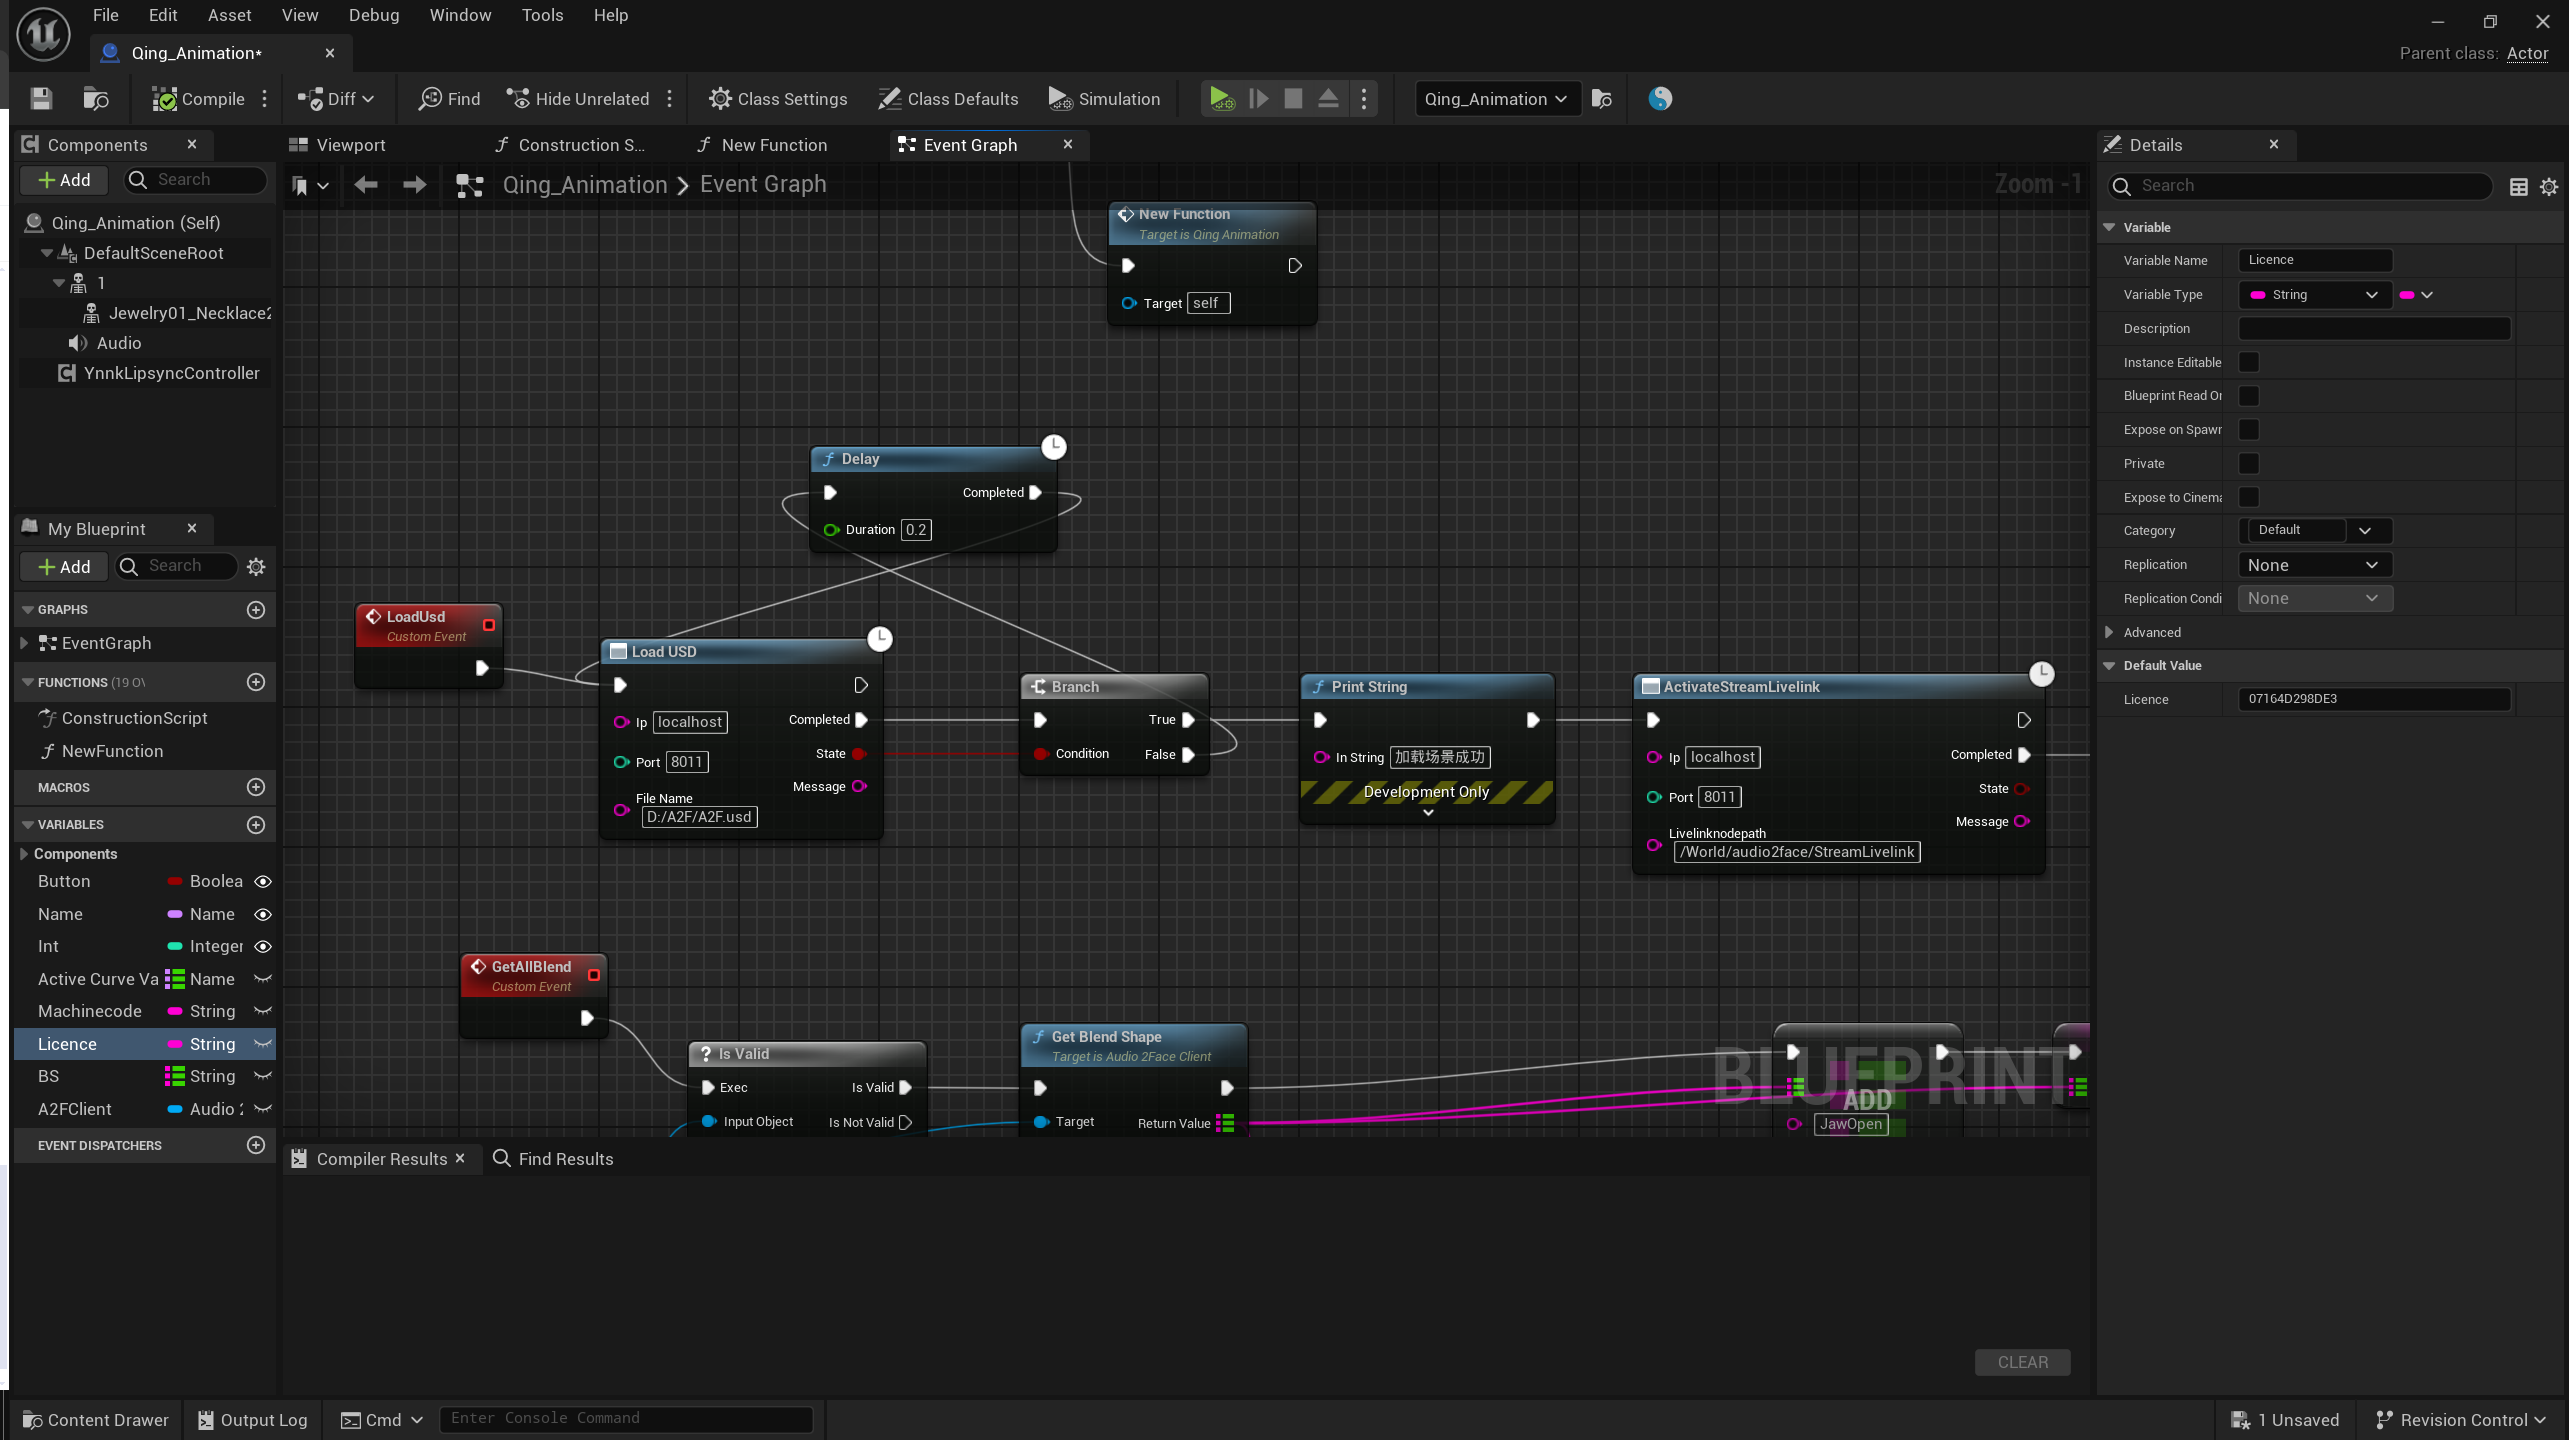
Task: Open the Debug menu
Action: pyautogui.click(x=373, y=15)
